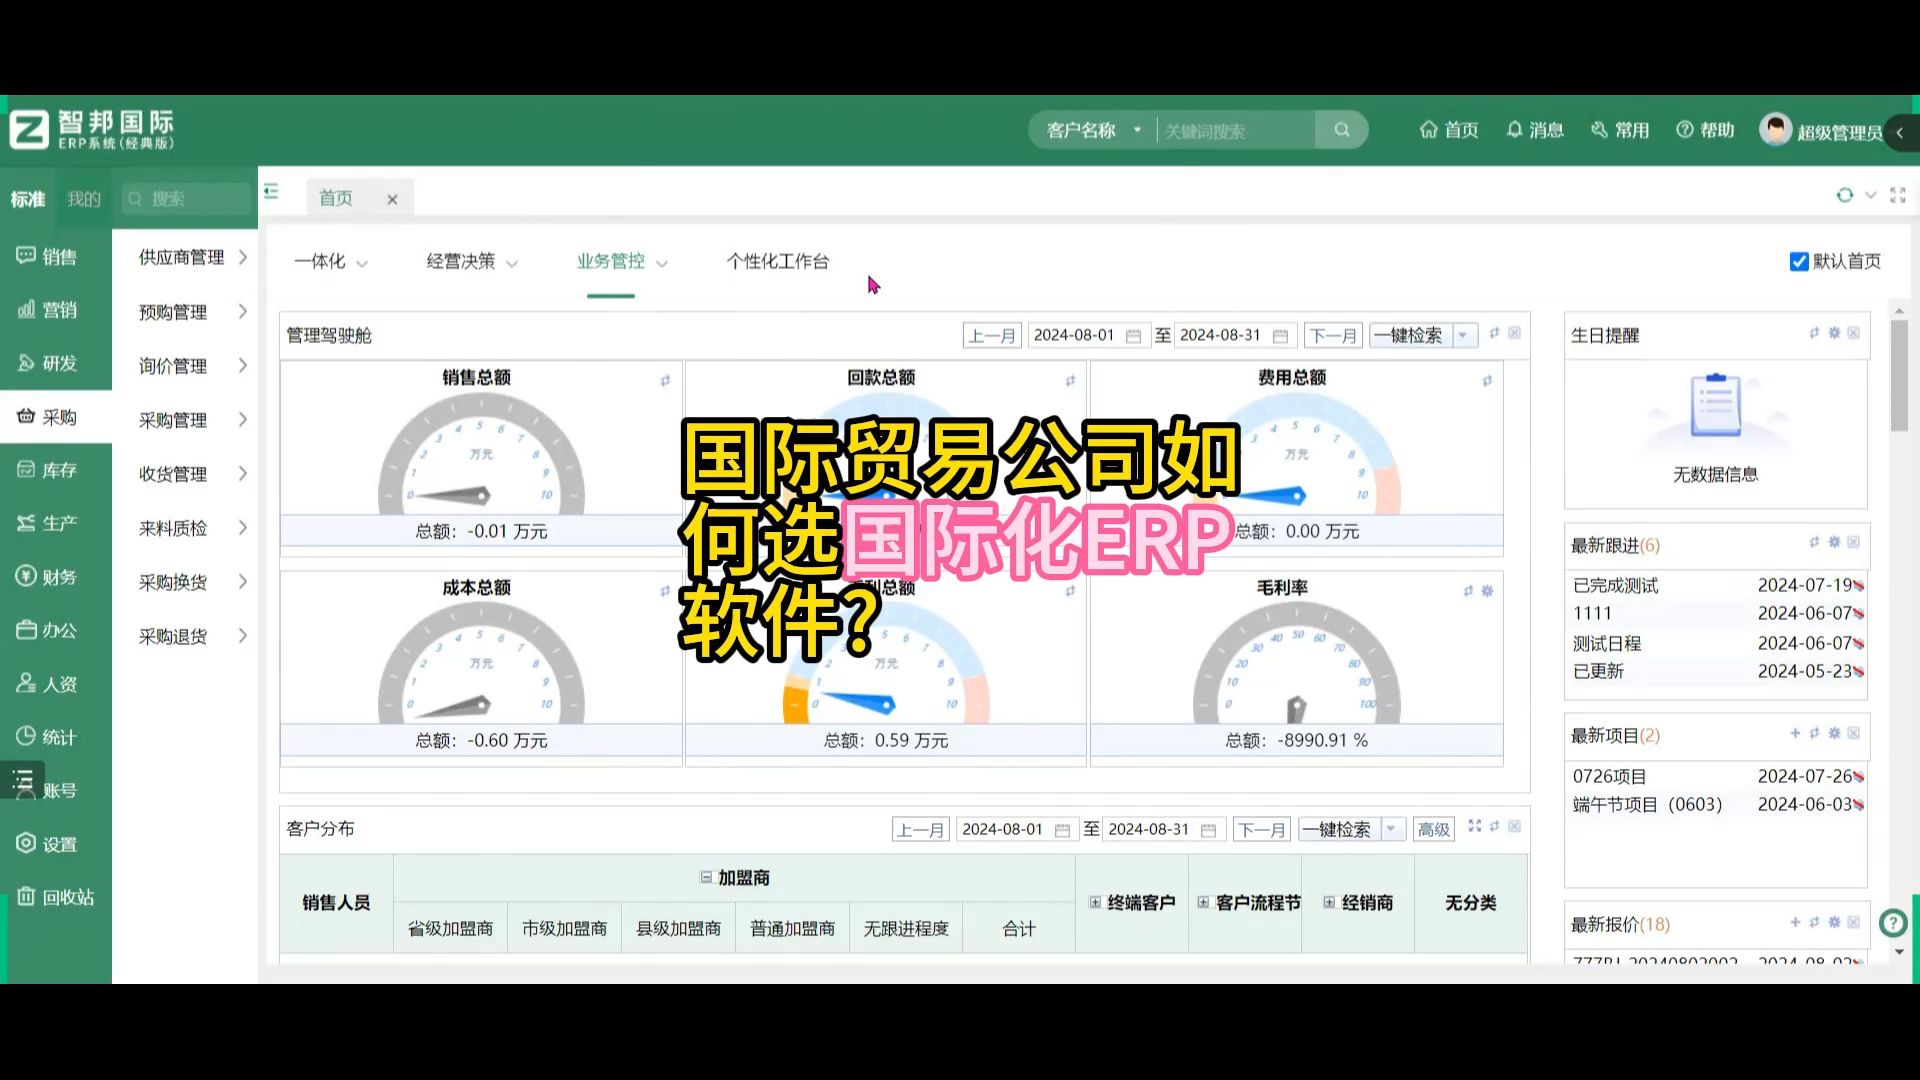
Task: Click the 高级 search button
Action: (x=1433, y=829)
